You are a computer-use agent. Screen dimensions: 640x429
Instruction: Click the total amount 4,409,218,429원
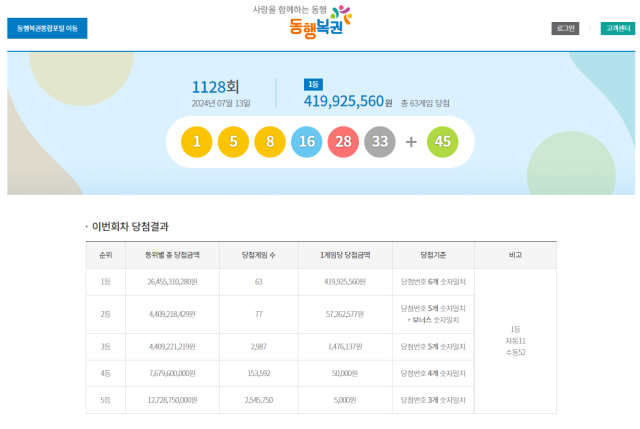click(x=172, y=314)
